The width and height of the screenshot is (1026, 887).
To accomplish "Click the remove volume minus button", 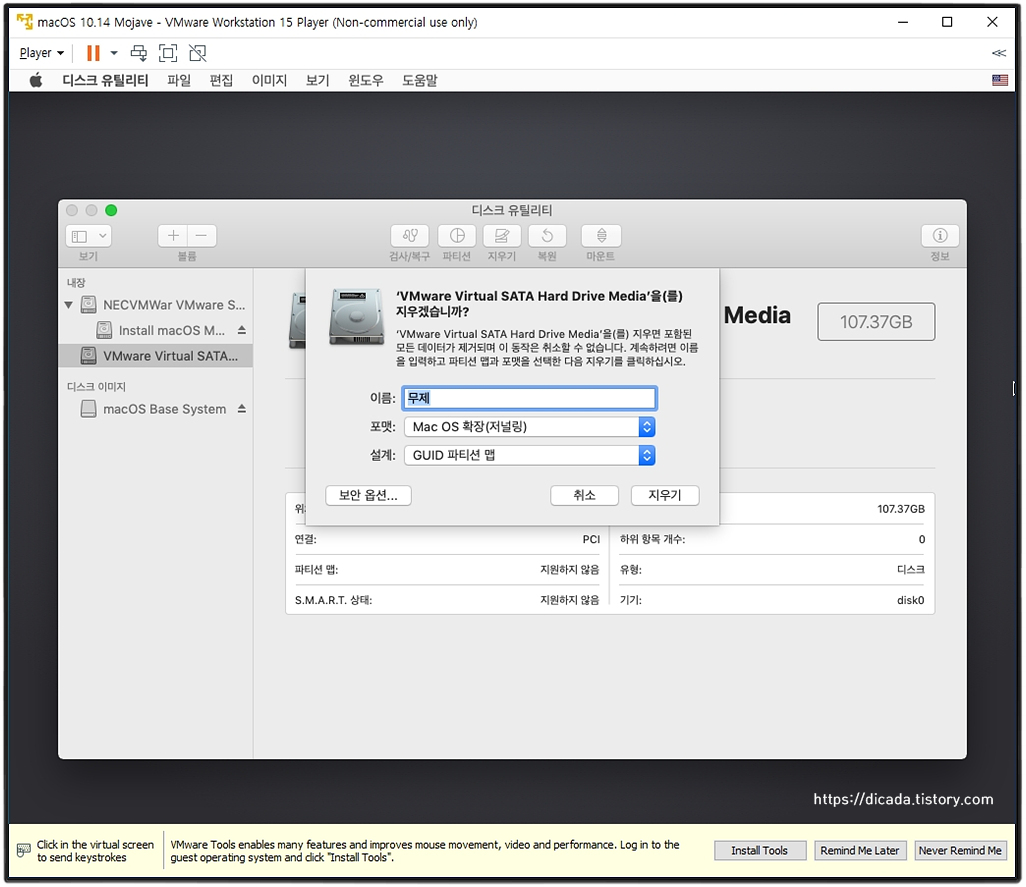I will point(202,236).
